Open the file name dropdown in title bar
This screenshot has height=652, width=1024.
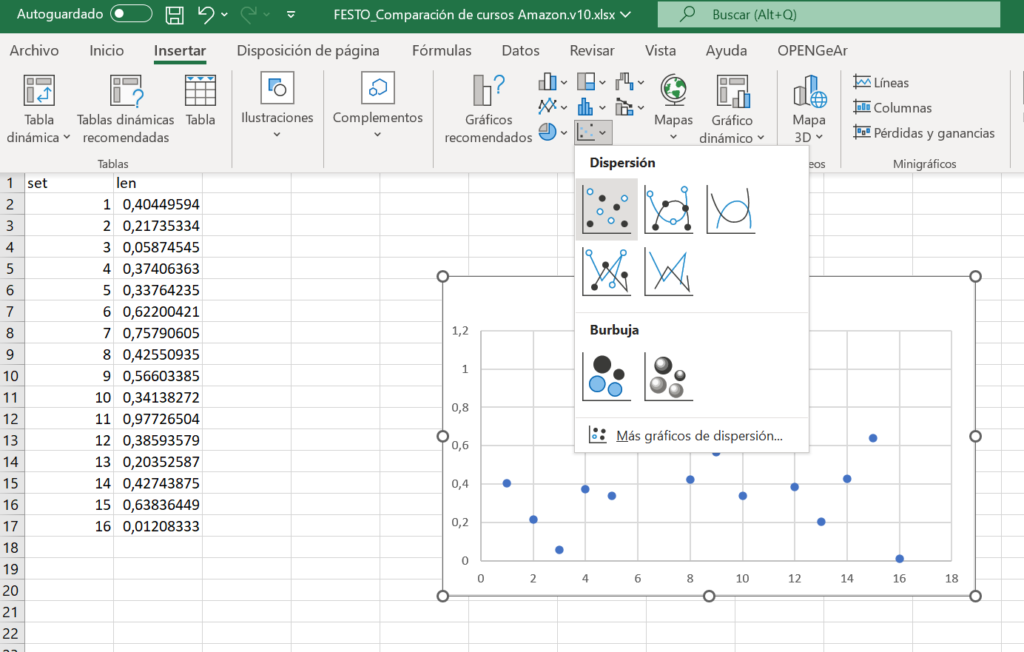[x=626, y=14]
